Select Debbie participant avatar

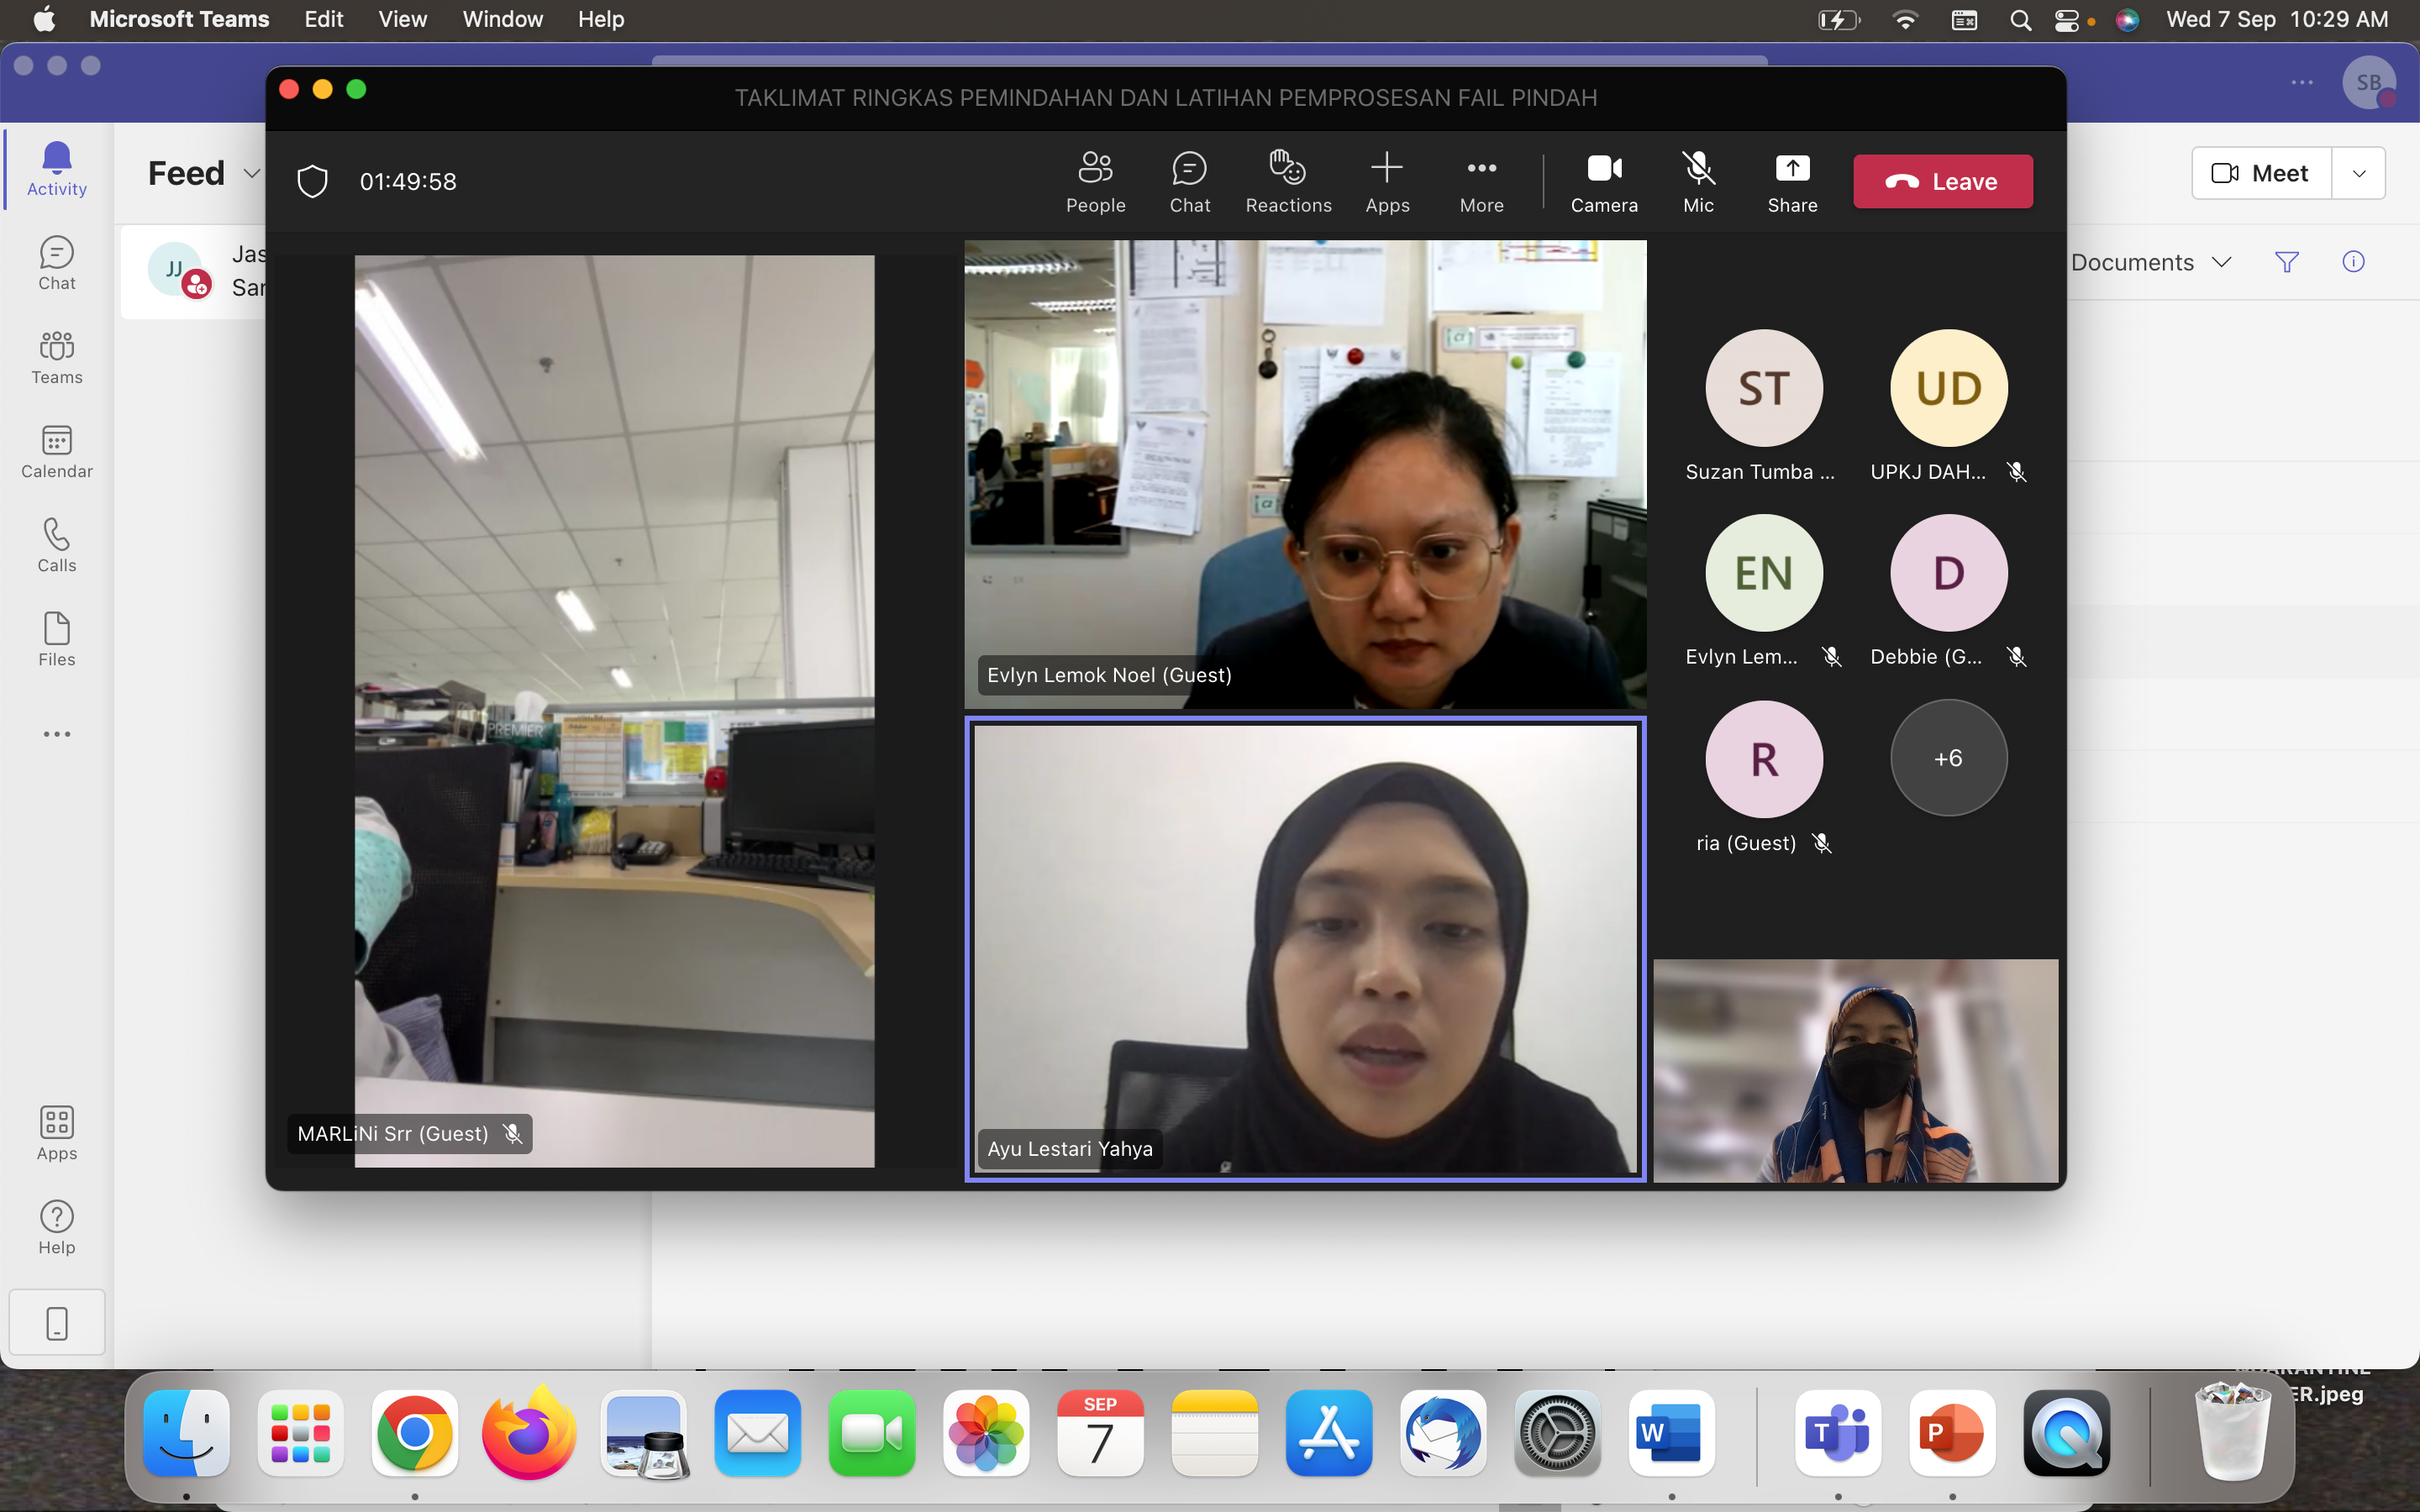coord(1948,573)
